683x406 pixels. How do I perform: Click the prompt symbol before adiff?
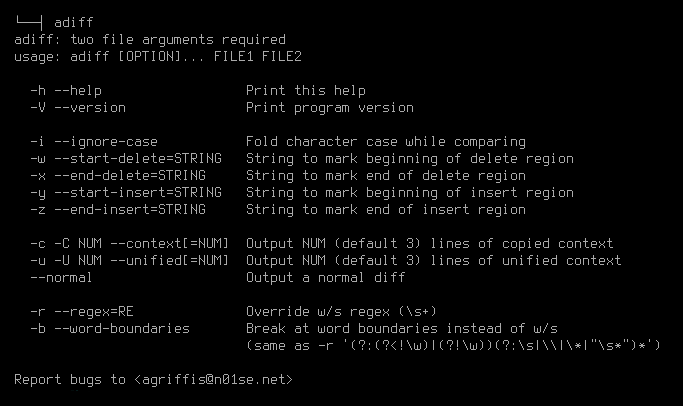pos(29,22)
